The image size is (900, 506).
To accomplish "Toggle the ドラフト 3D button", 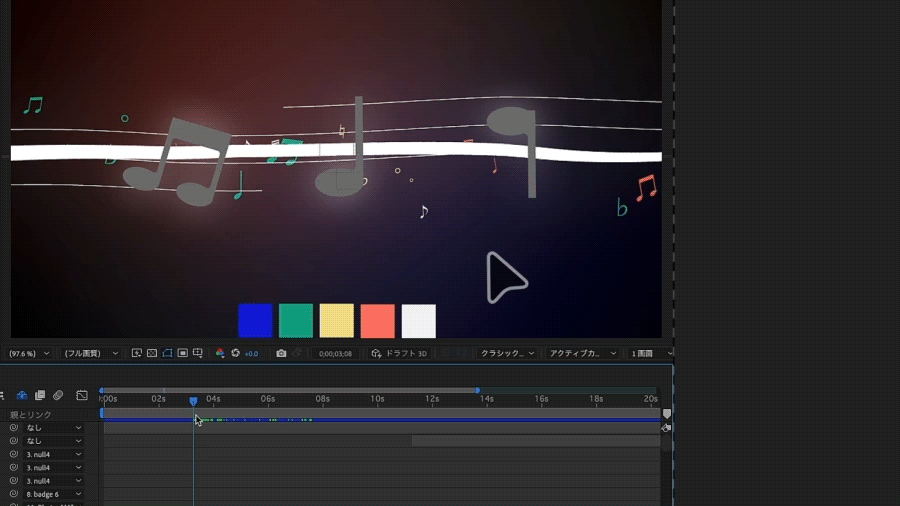I will [x=399, y=353].
